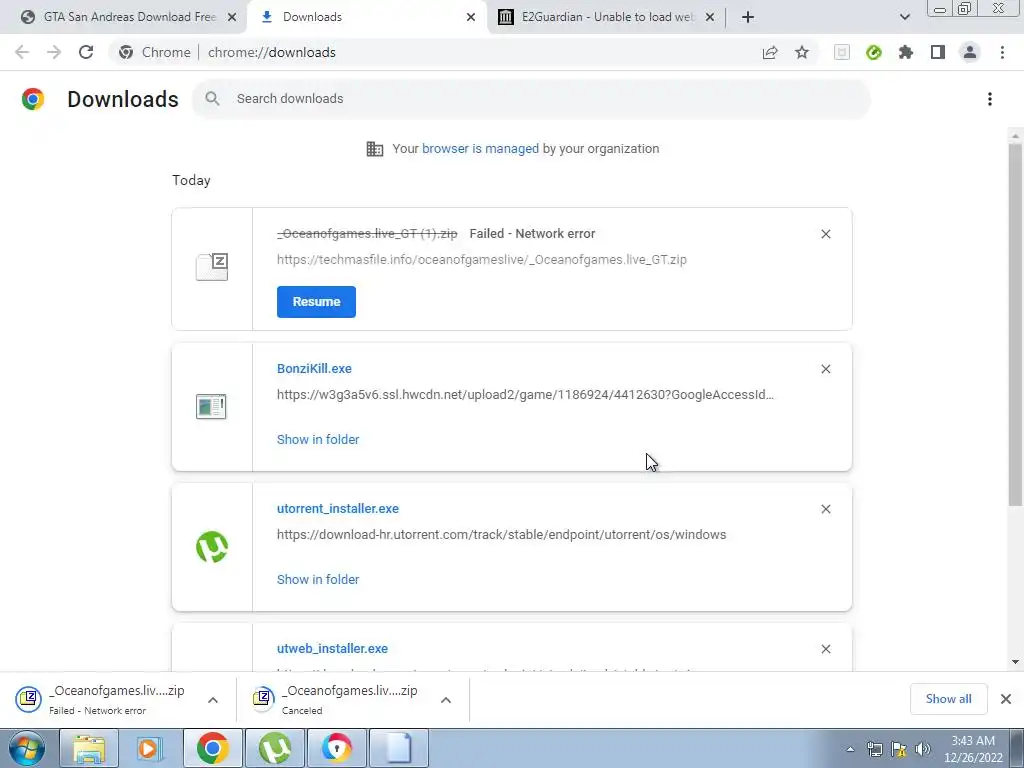Open File Explorer from the taskbar
Image resolution: width=1024 pixels, height=768 pixels.
(89, 748)
